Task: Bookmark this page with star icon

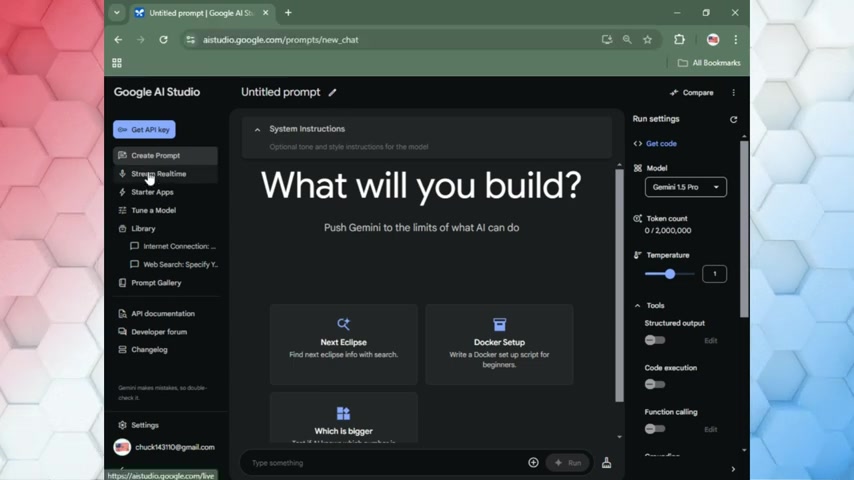Action: coord(648,40)
